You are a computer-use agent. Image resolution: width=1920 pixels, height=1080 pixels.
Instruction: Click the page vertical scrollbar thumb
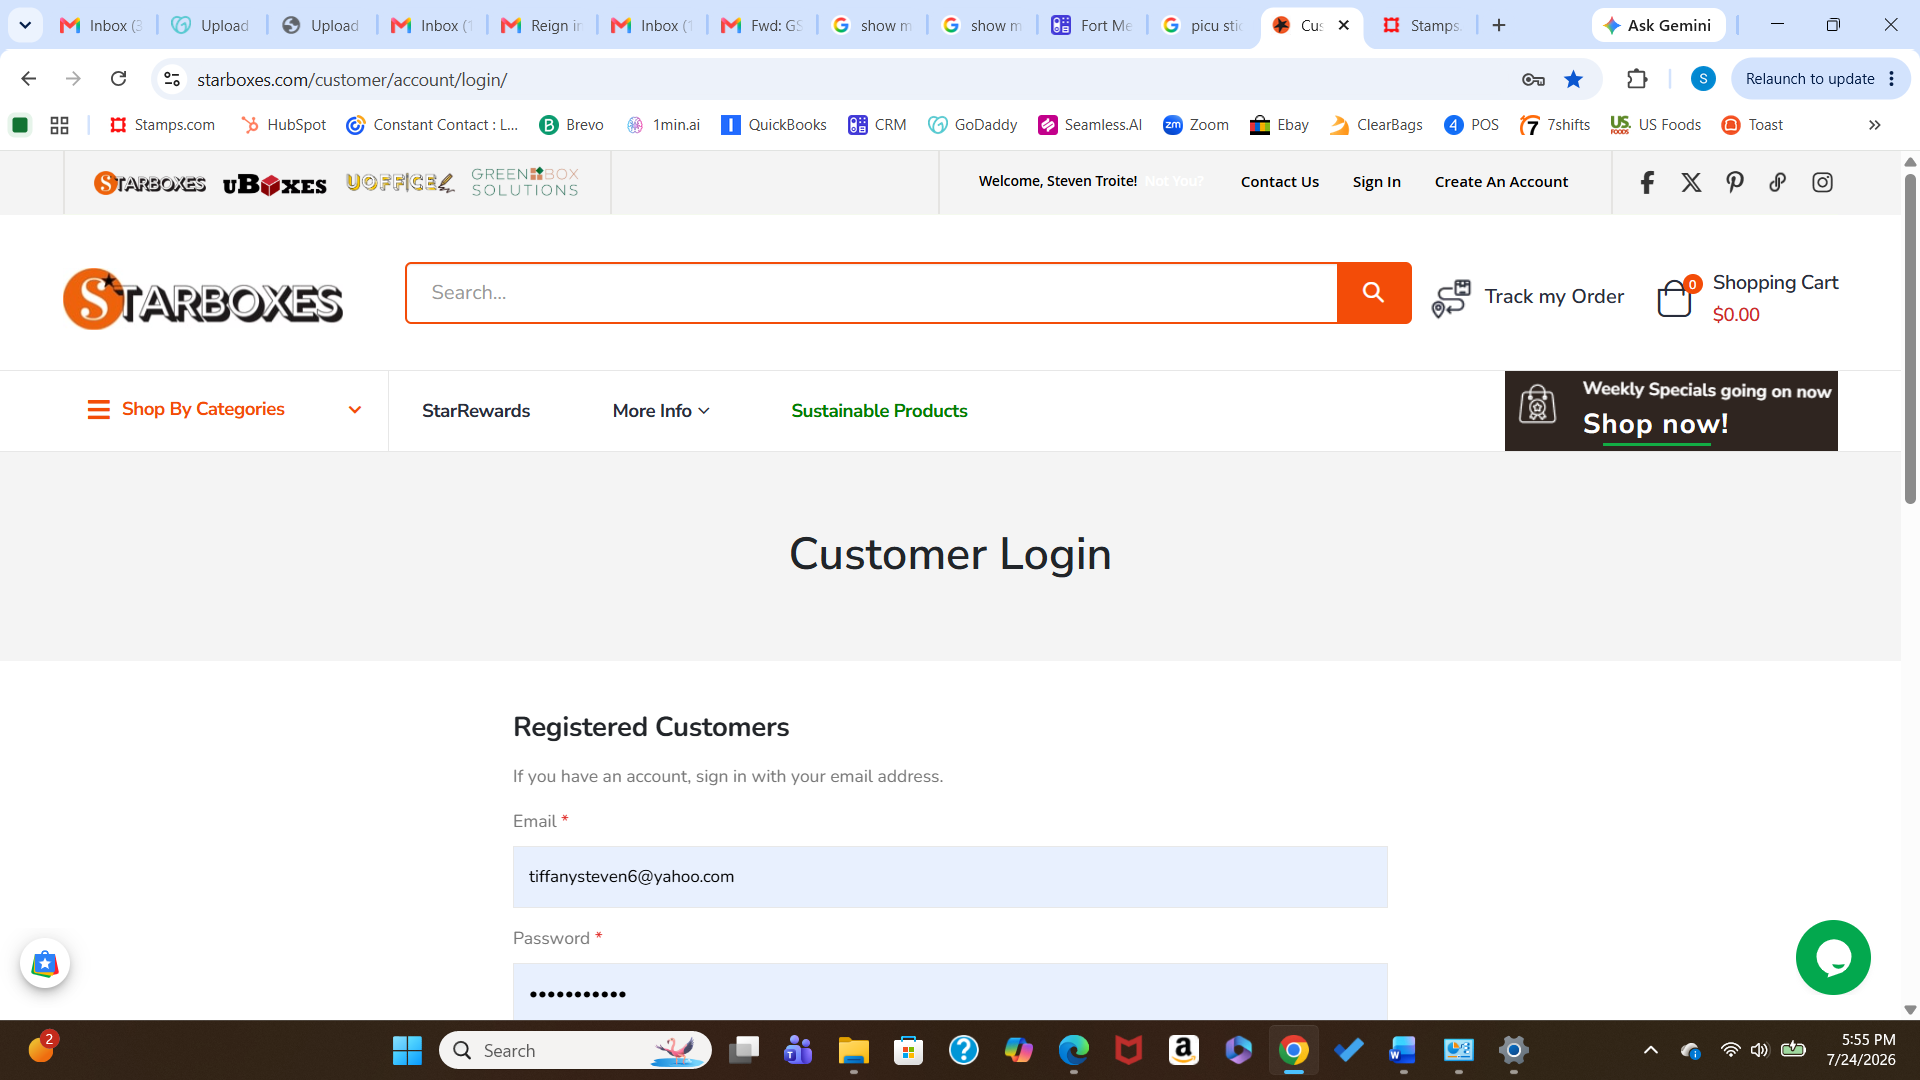1910,338
